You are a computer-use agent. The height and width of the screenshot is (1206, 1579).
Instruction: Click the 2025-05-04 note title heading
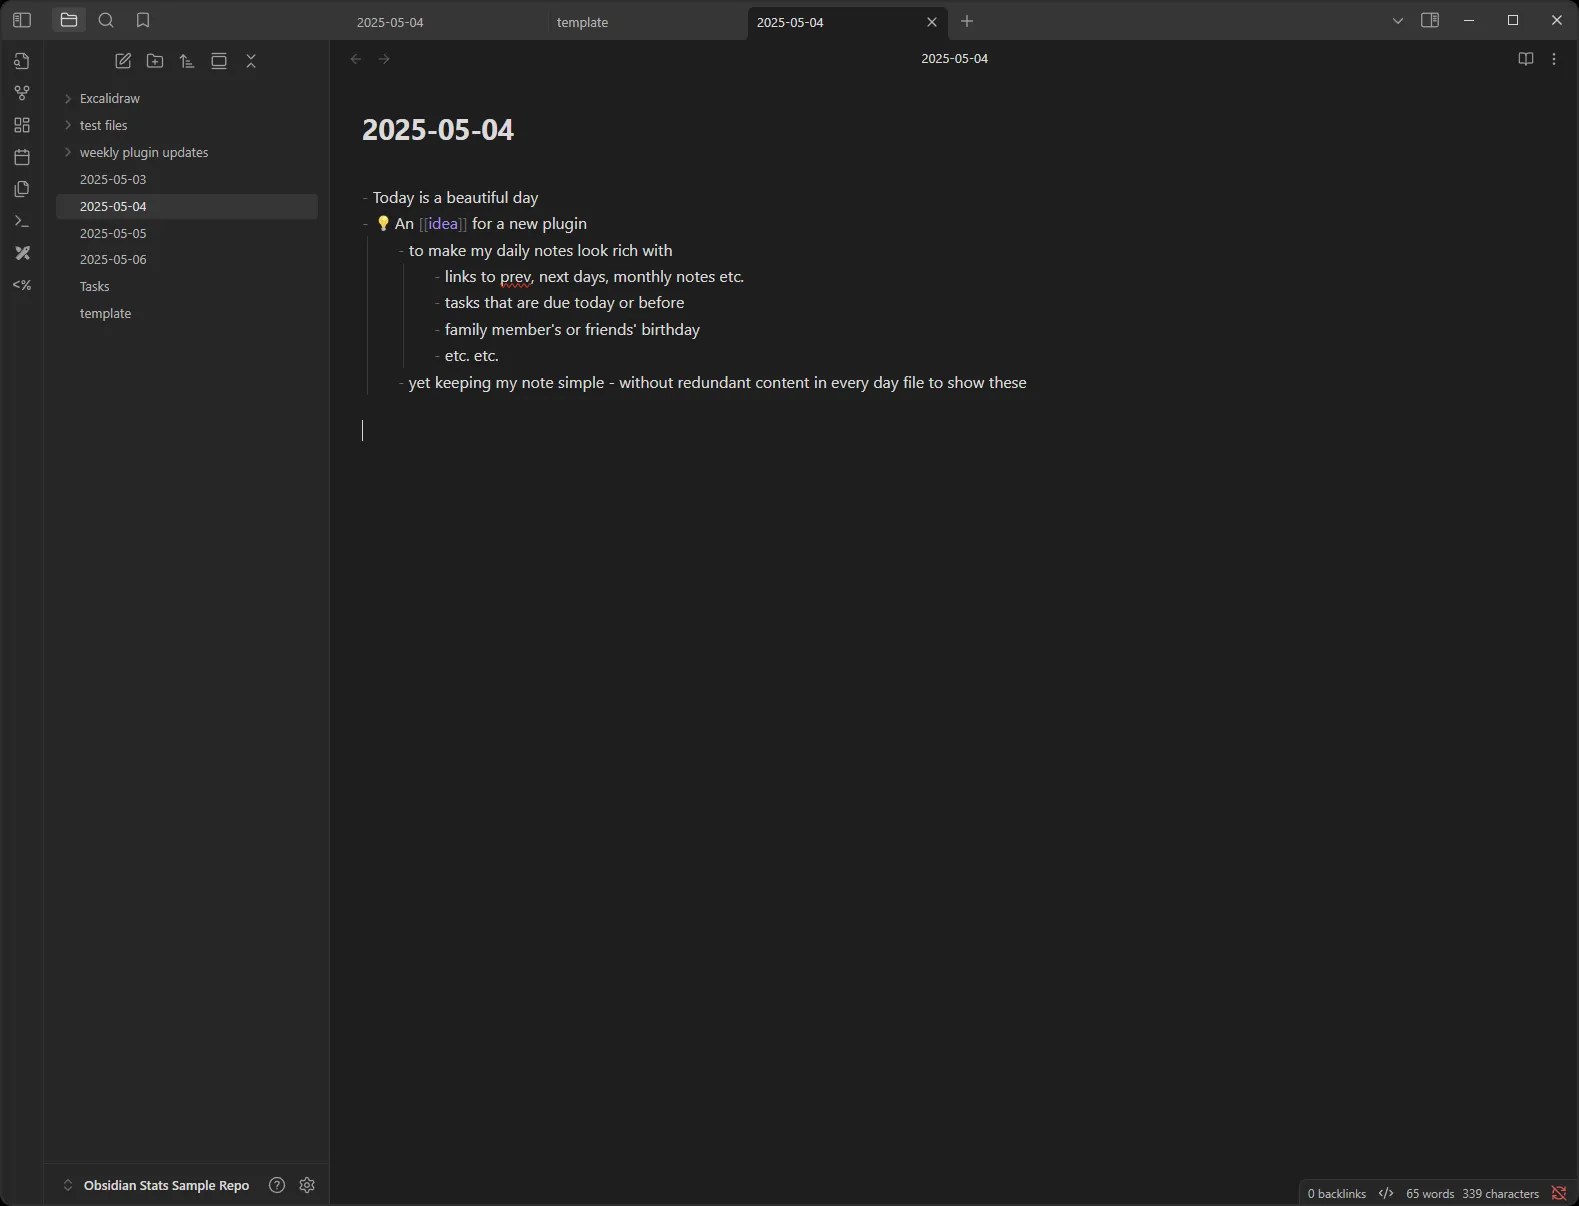(438, 130)
